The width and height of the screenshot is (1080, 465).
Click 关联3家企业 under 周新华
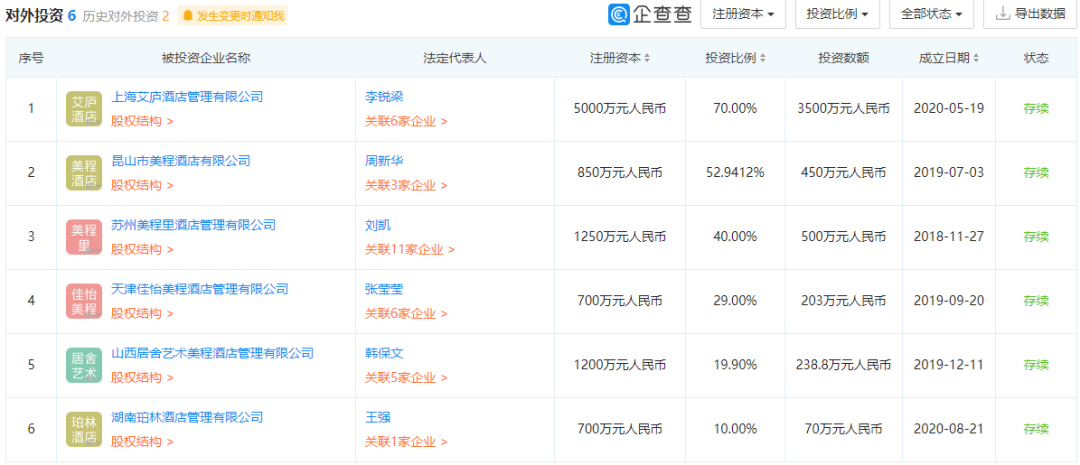click(406, 186)
